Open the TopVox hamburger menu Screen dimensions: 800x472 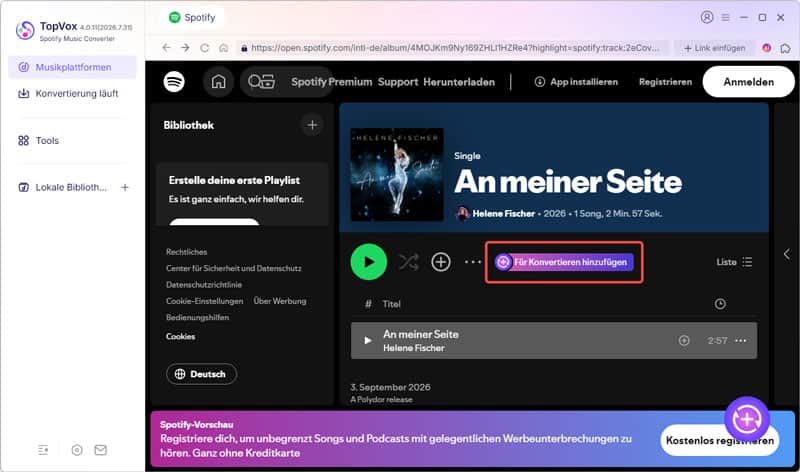point(725,17)
